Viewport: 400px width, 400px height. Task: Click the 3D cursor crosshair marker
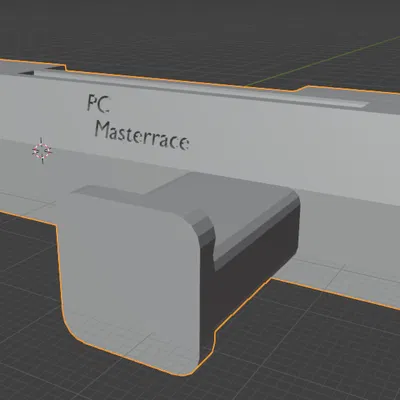(x=42, y=151)
